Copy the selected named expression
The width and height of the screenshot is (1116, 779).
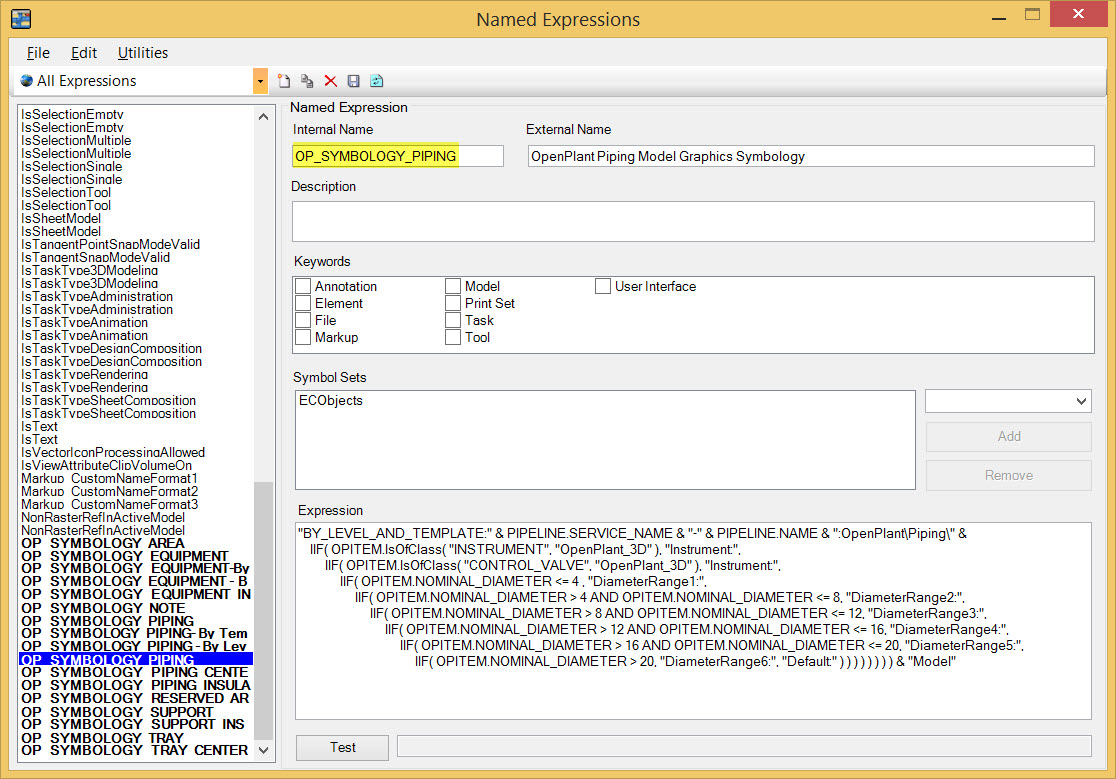click(x=307, y=81)
